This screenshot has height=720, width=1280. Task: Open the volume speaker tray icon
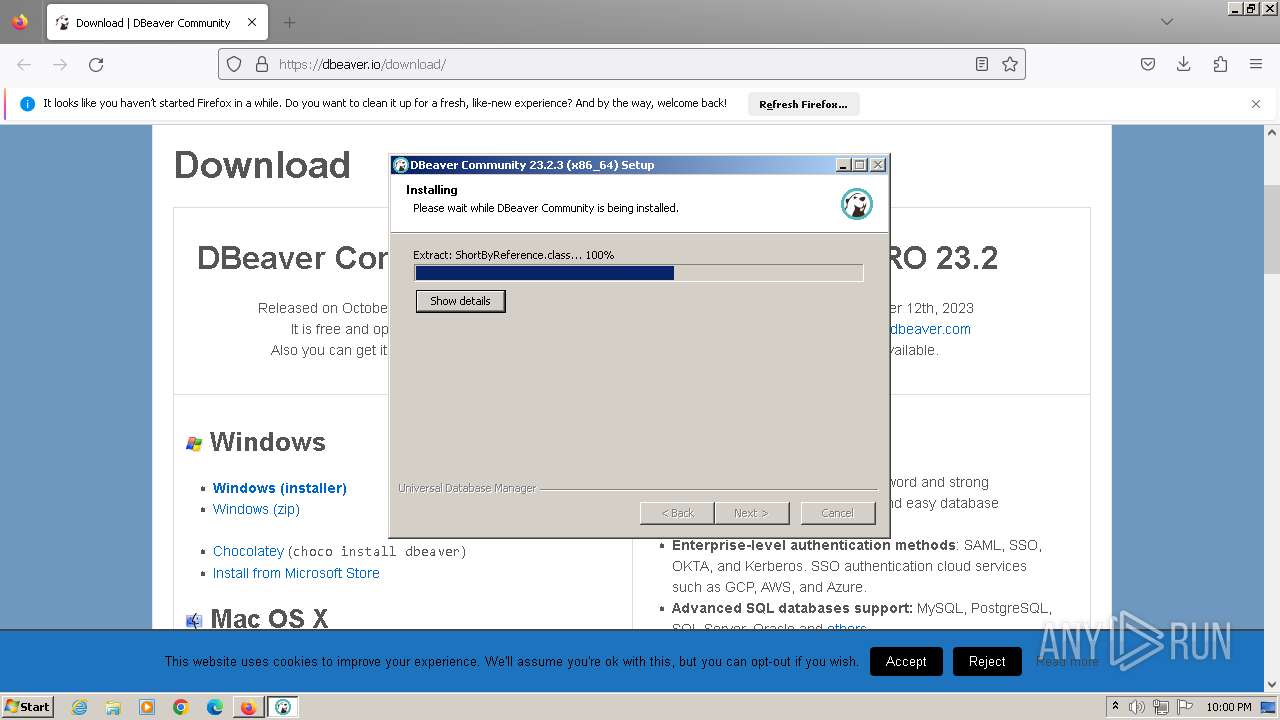tap(1137, 707)
